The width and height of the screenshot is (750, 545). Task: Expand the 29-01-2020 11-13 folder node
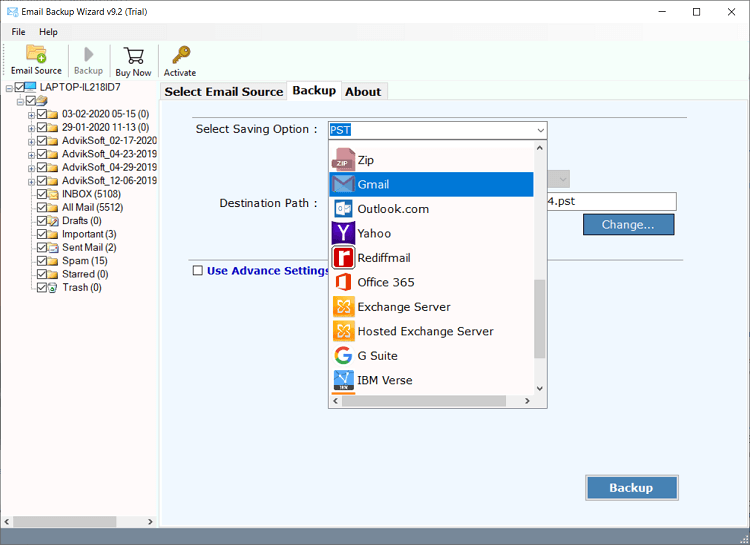tap(31, 129)
